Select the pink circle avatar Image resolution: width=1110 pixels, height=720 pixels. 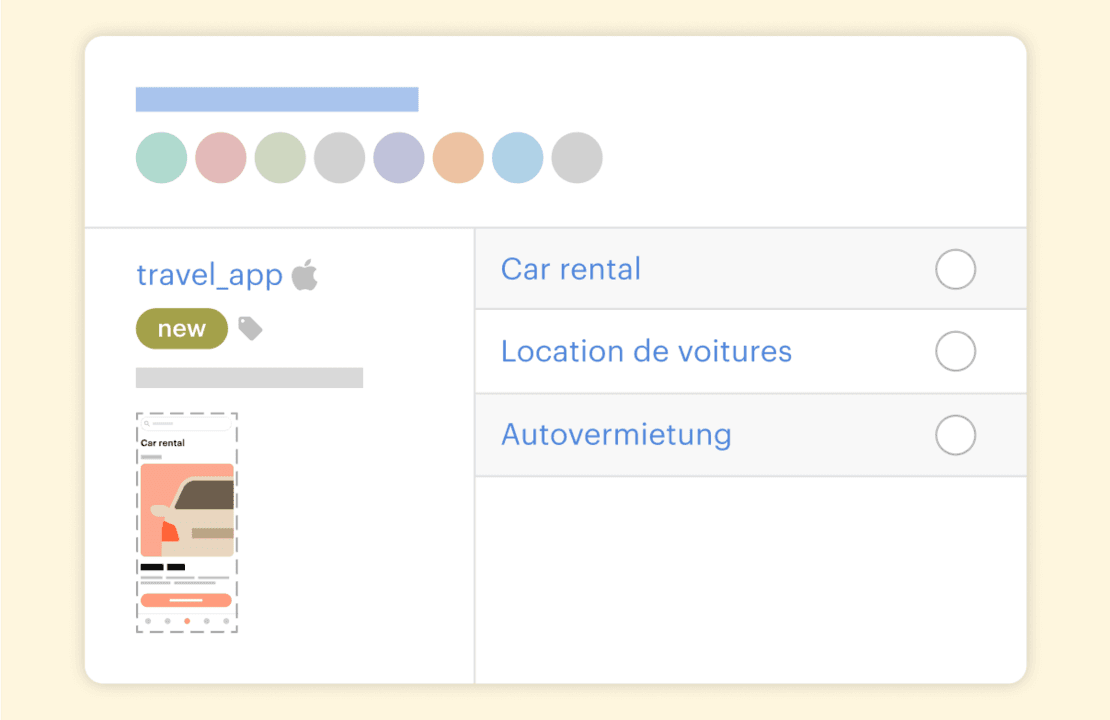coord(221,158)
